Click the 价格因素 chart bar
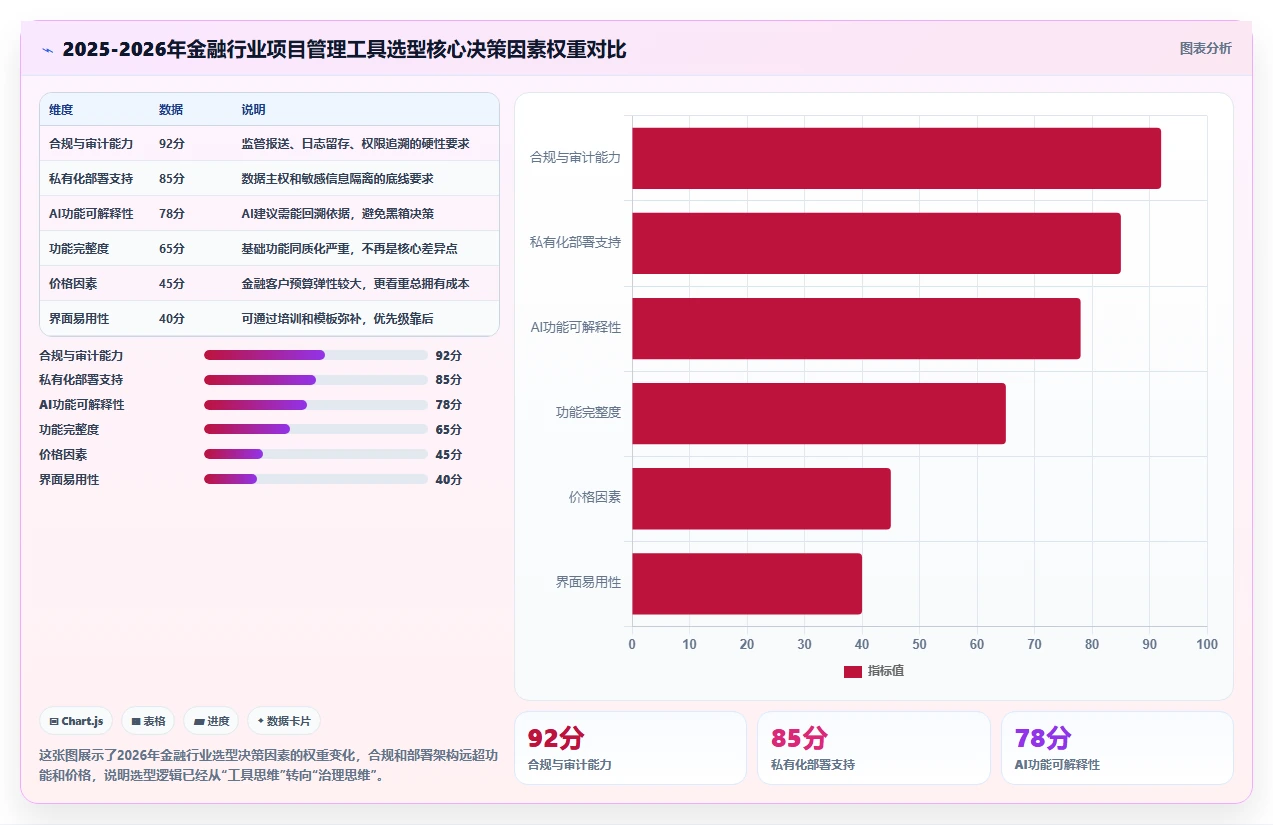1273x825 pixels. point(761,498)
